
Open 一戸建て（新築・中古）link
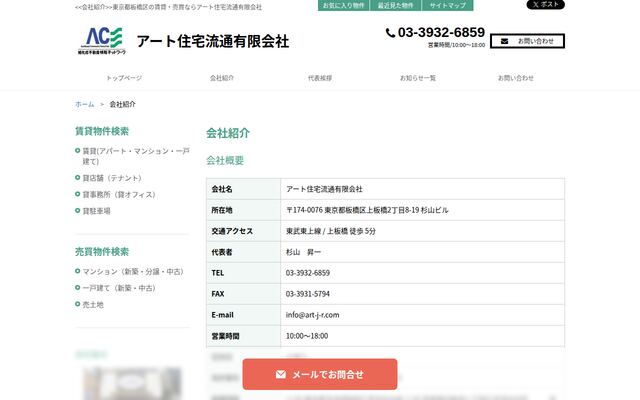click(119, 288)
